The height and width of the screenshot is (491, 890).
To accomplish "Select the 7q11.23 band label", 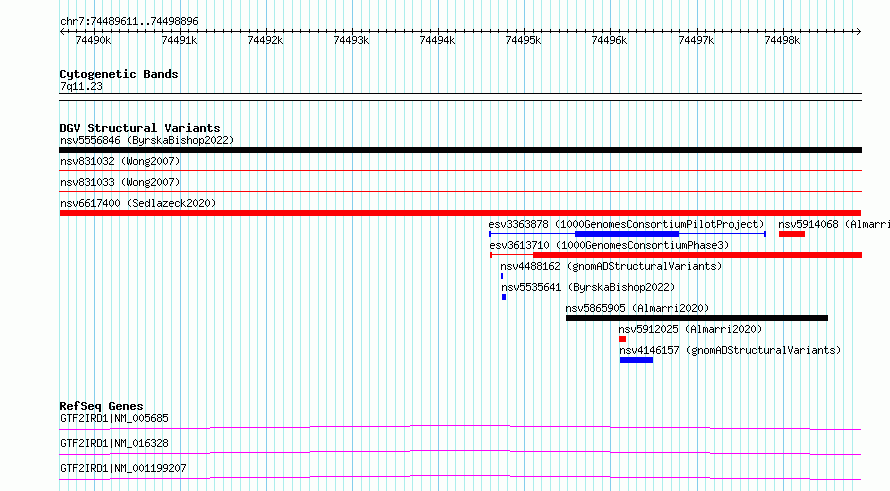I will tap(81, 87).
